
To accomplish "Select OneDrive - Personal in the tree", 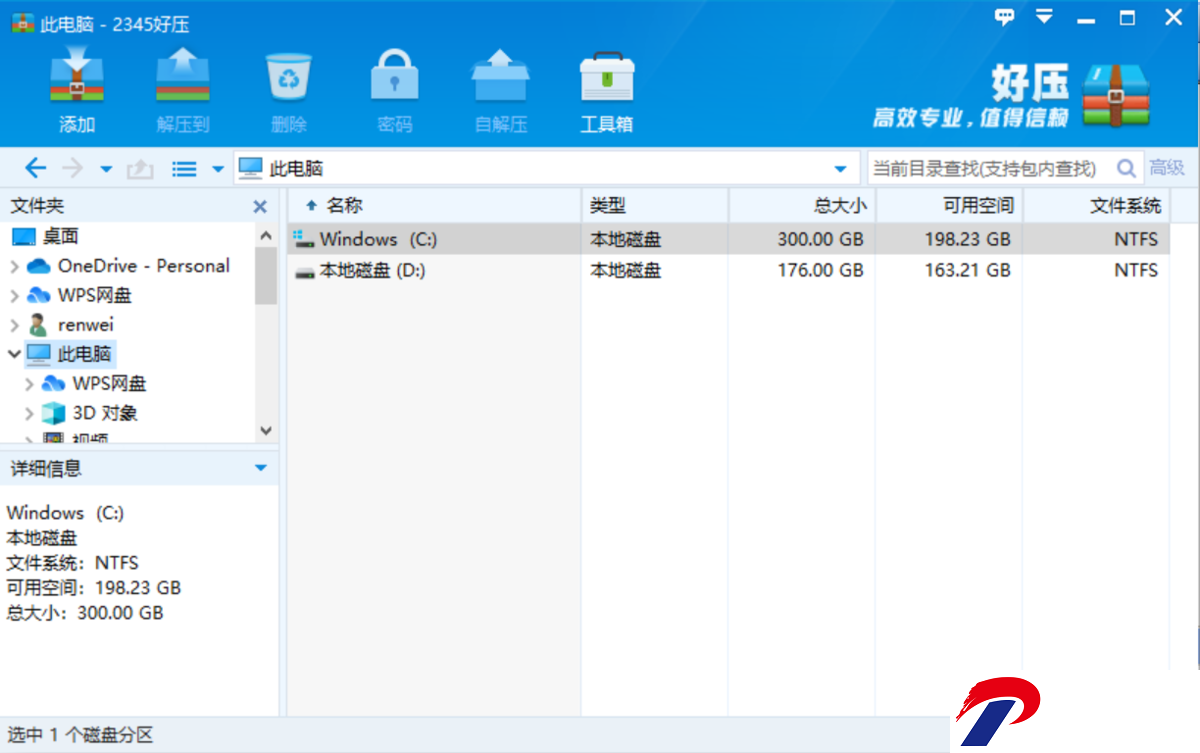I will point(128,266).
